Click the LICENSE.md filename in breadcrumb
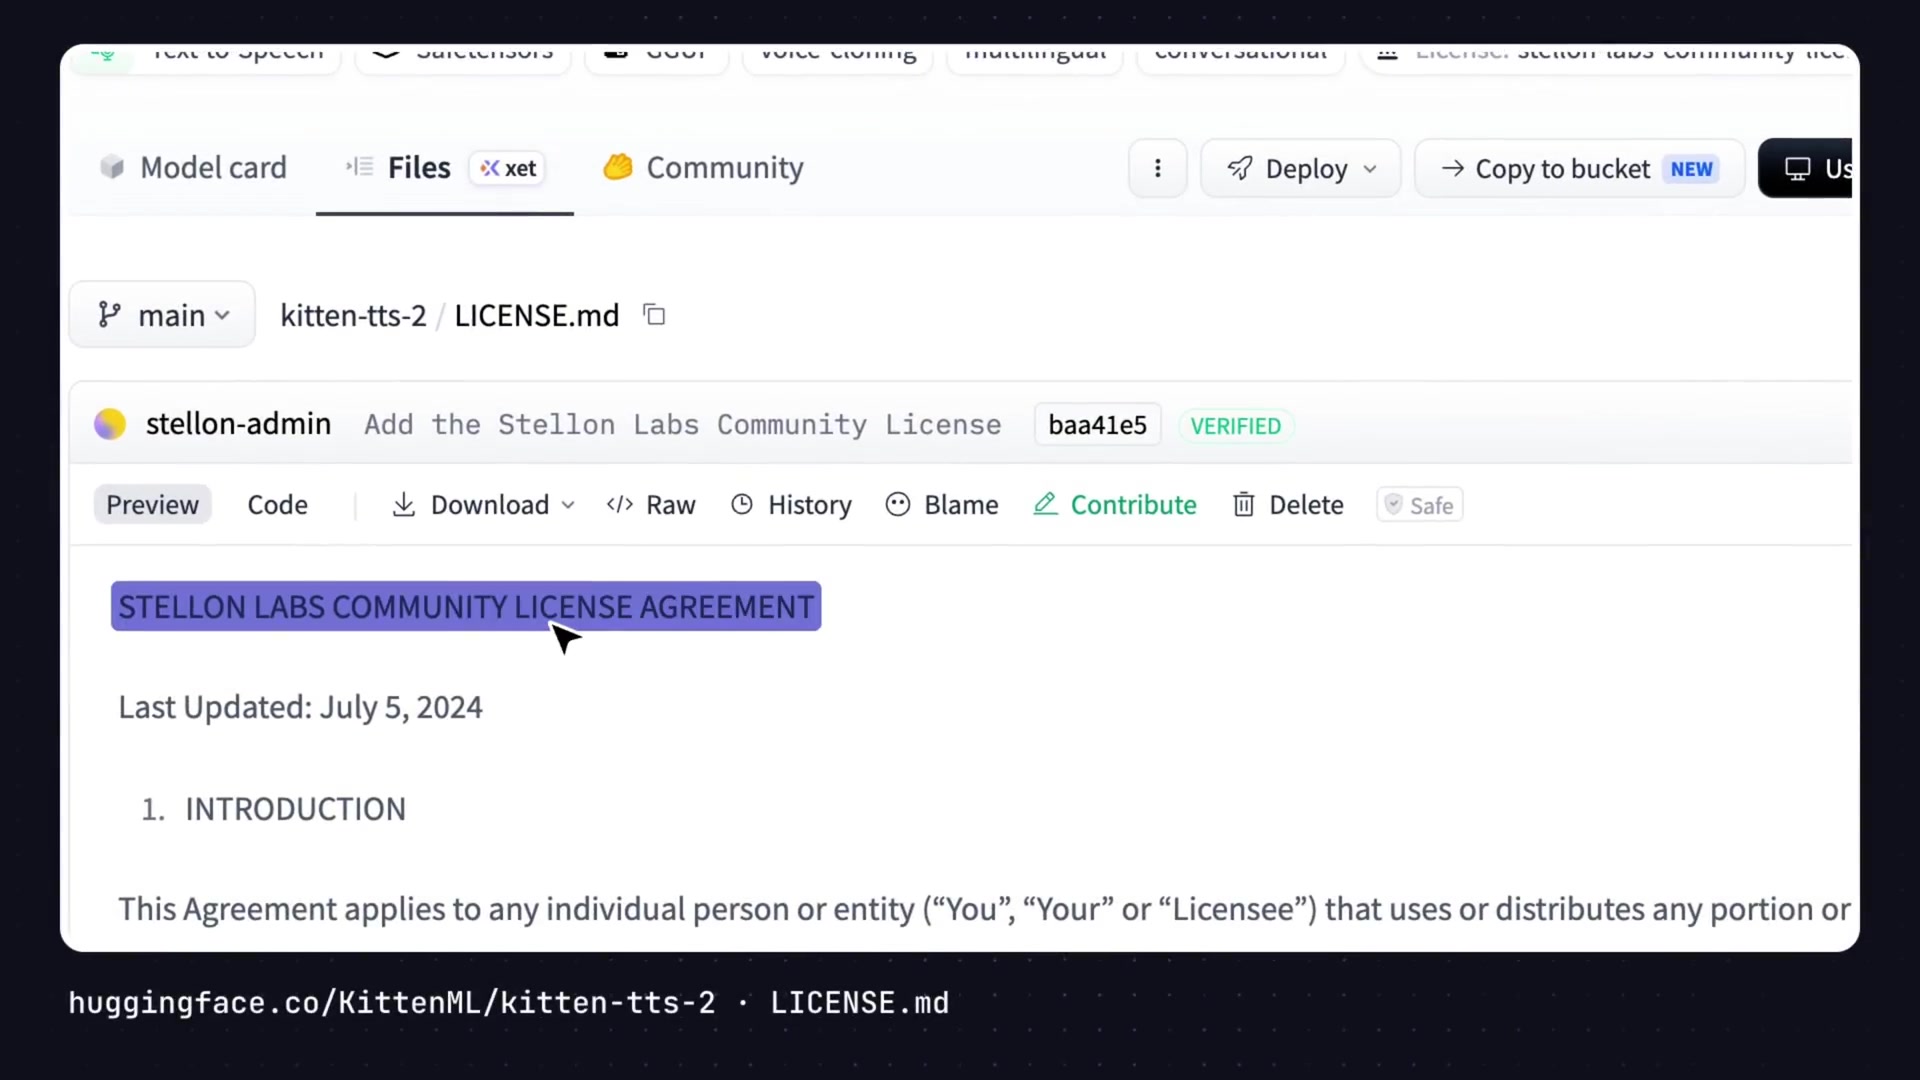1920x1080 pixels. pyautogui.click(x=537, y=315)
